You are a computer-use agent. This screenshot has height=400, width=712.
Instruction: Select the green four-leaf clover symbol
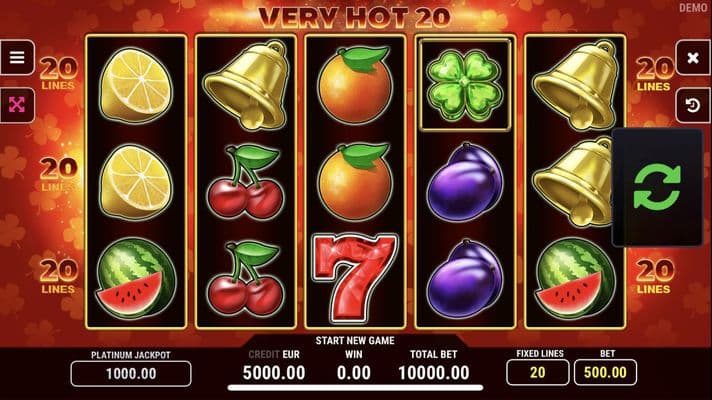pyautogui.click(x=465, y=85)
